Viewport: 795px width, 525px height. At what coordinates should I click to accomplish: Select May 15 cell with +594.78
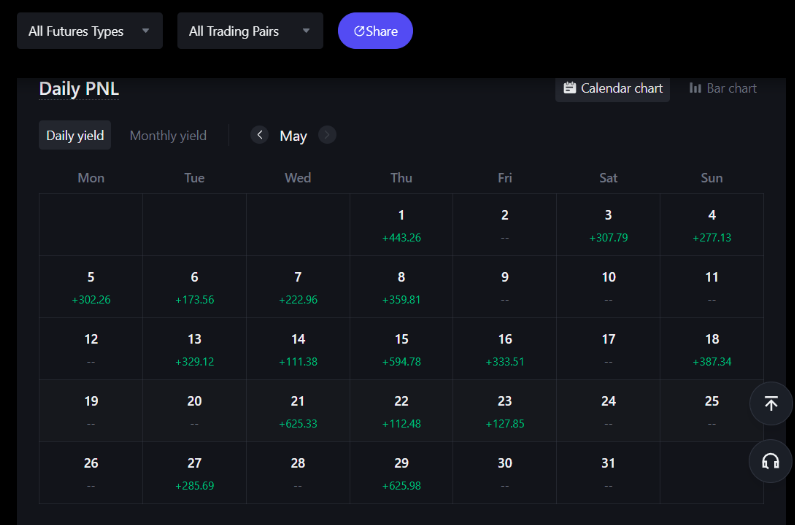[x=401, y=349]
